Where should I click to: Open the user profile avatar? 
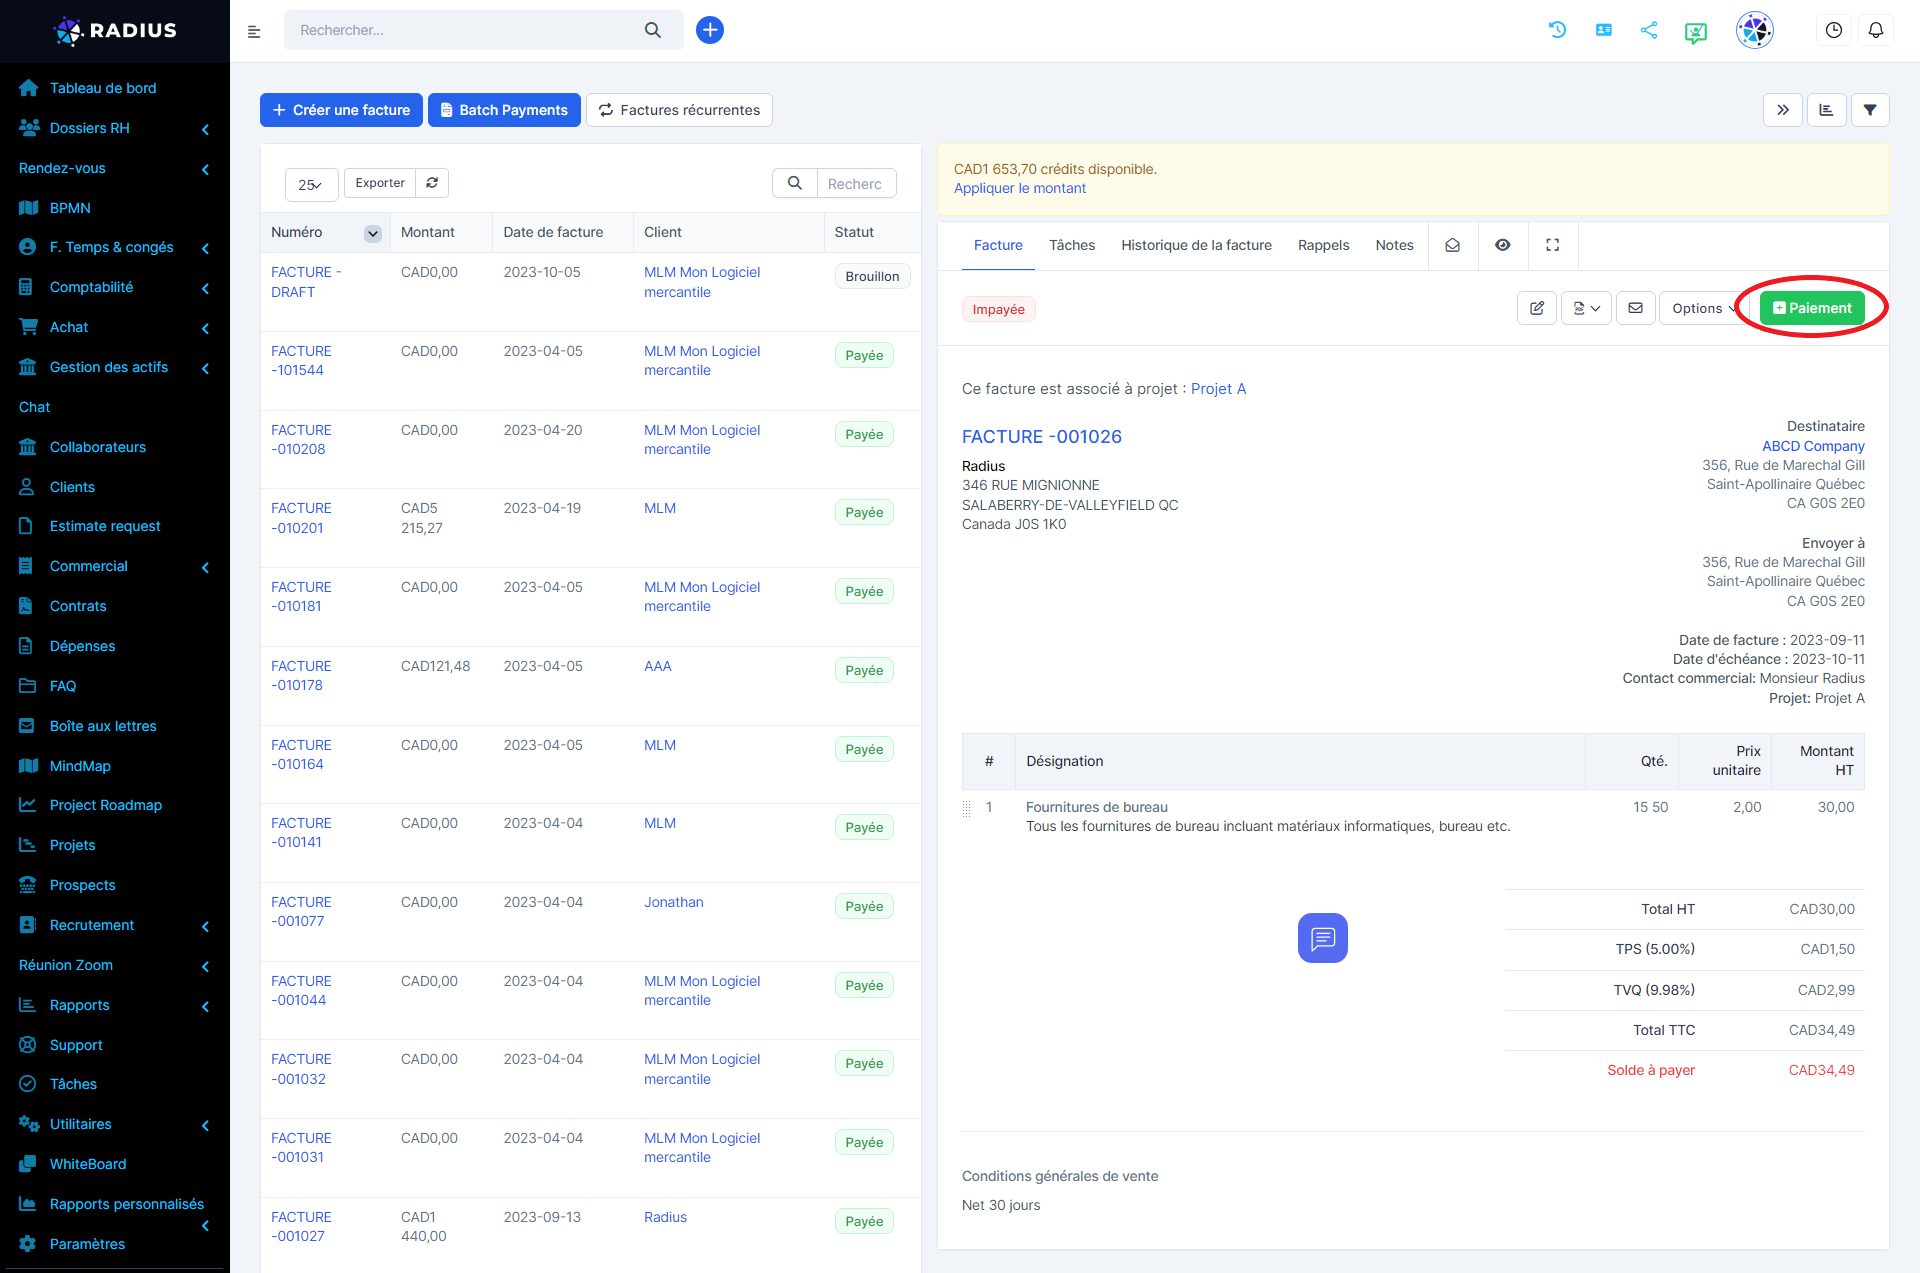(1754, 30)
